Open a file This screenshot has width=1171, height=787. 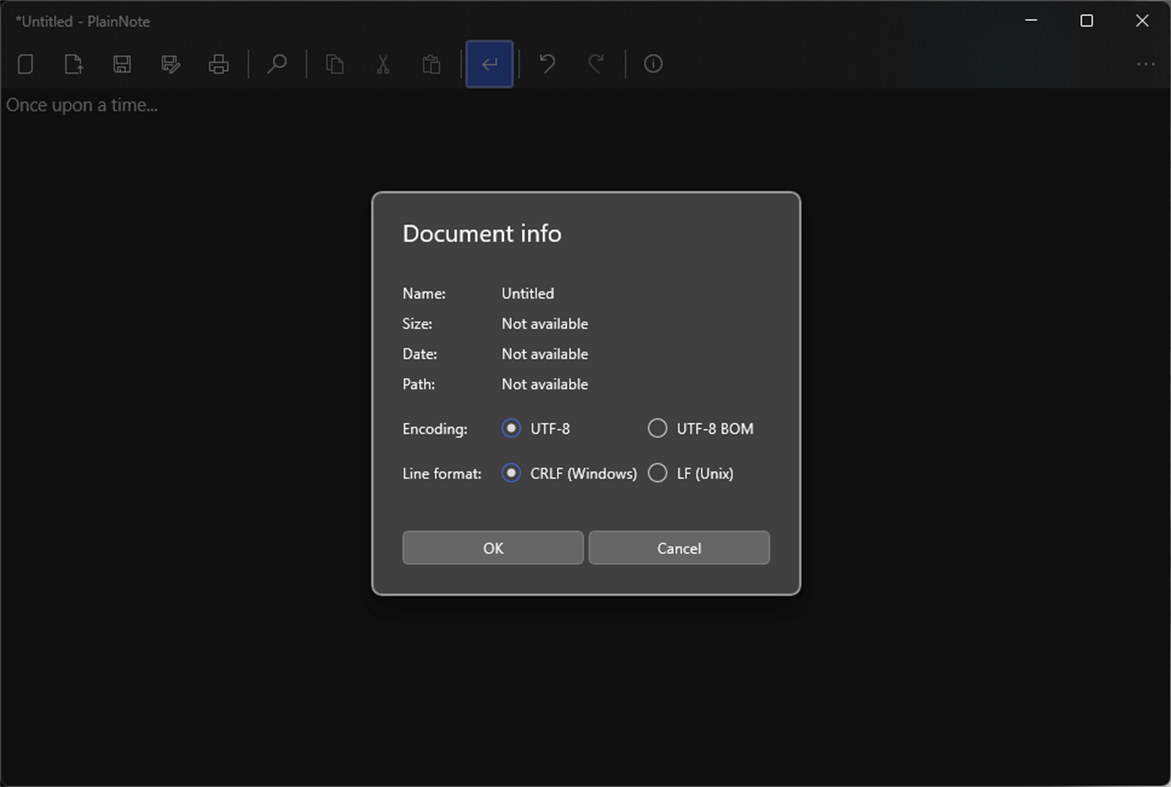pyautogui.click(x=73, y=63)
